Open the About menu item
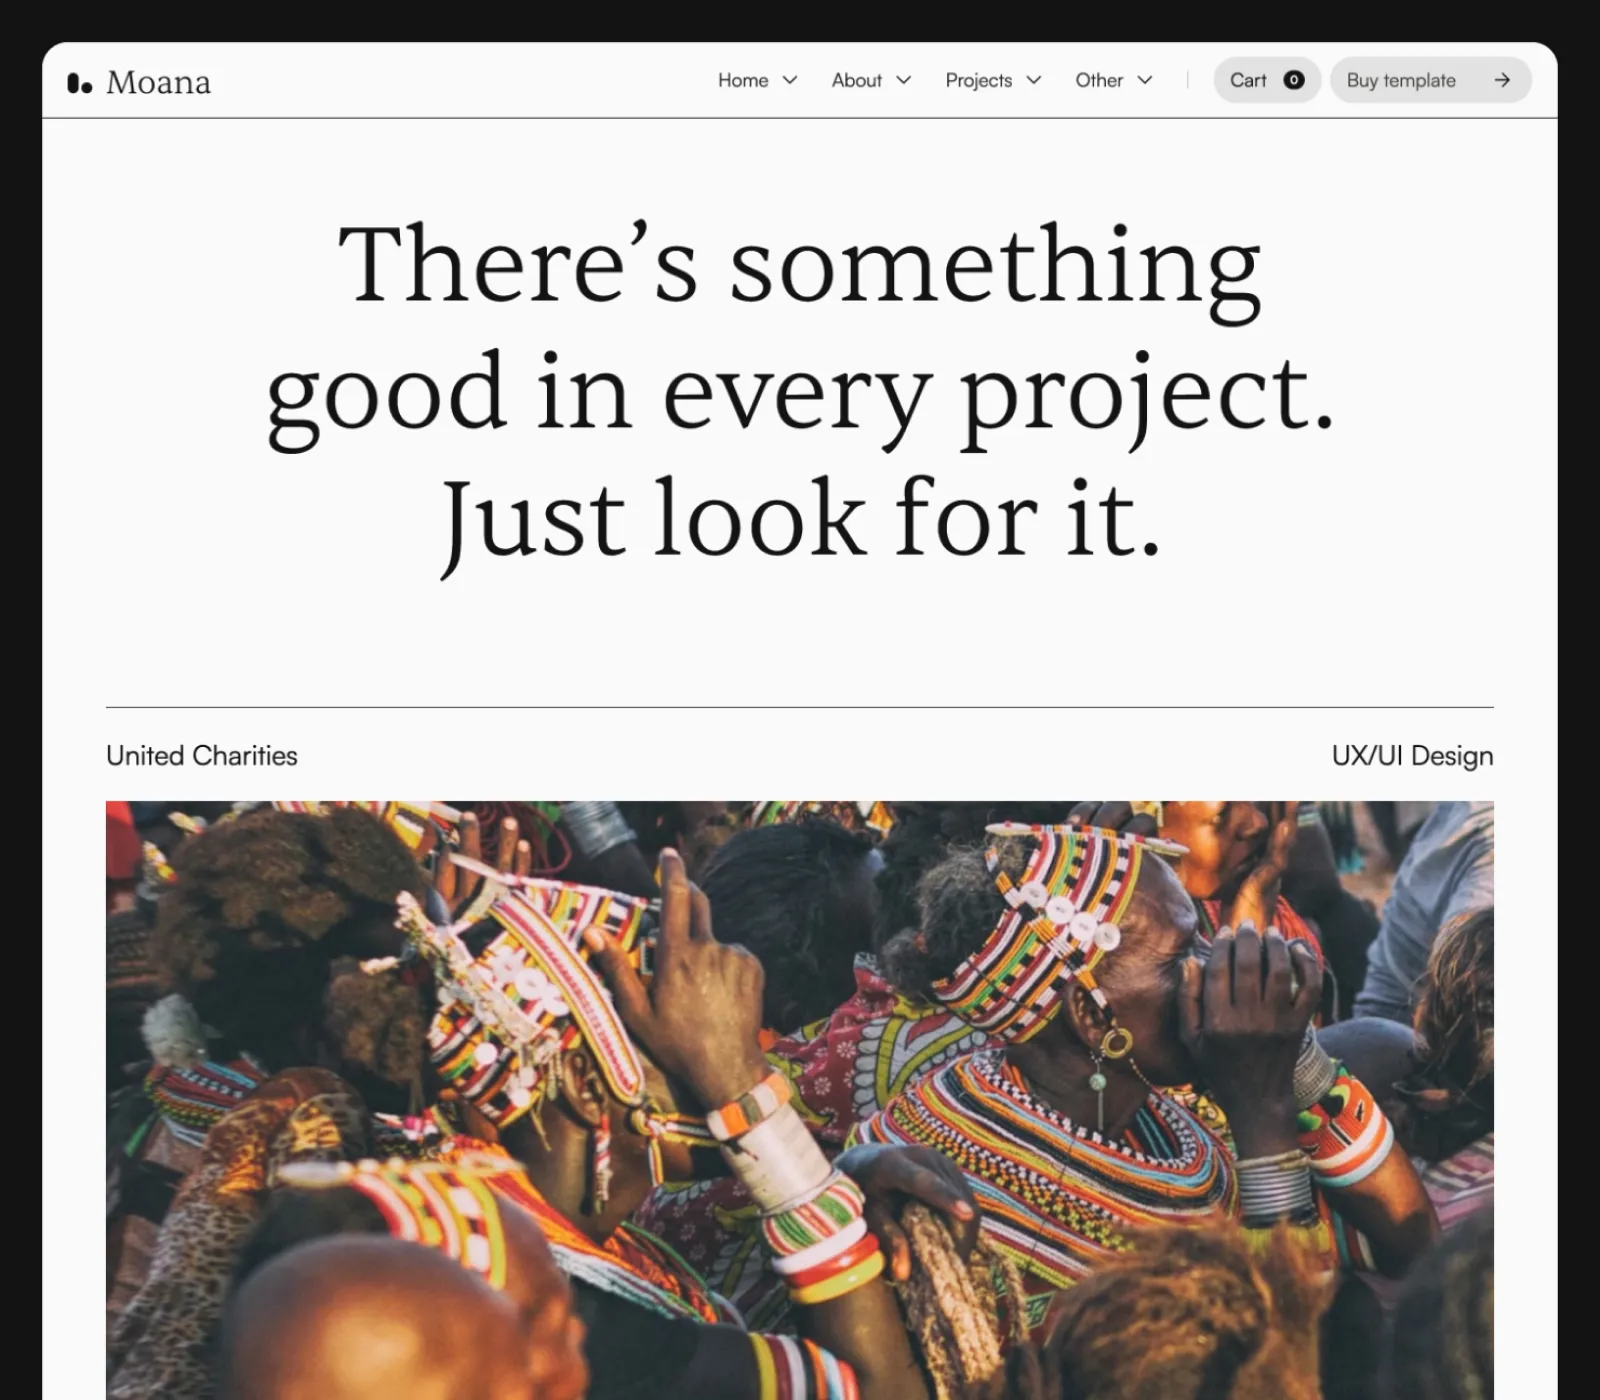This screenshot has width=1600, height=1400. pyautogui.click(x=857, y=80)
